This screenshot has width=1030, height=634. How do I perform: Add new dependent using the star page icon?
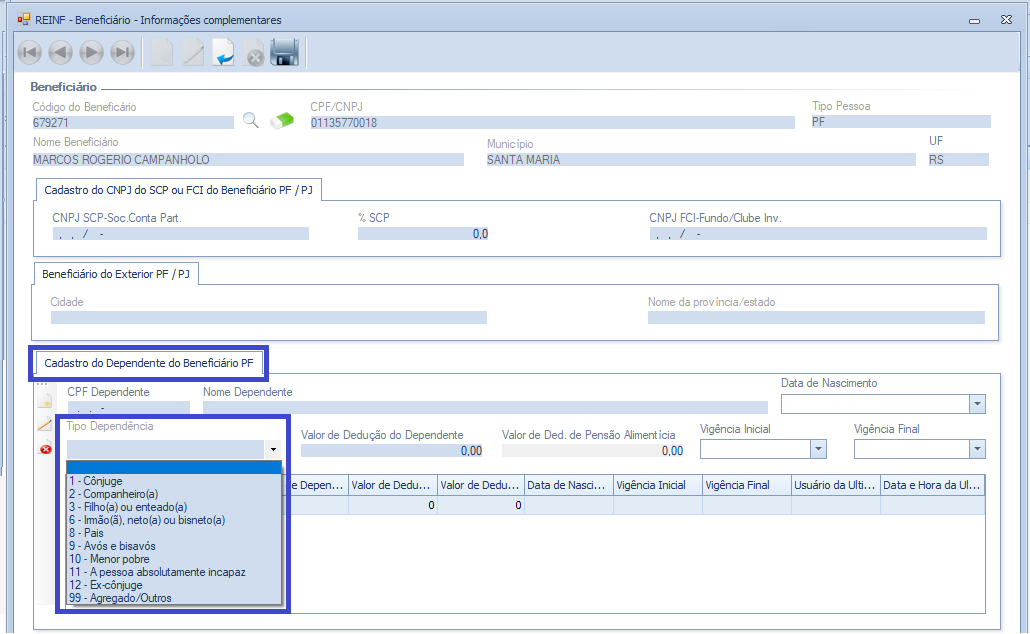tap(45, 401)
